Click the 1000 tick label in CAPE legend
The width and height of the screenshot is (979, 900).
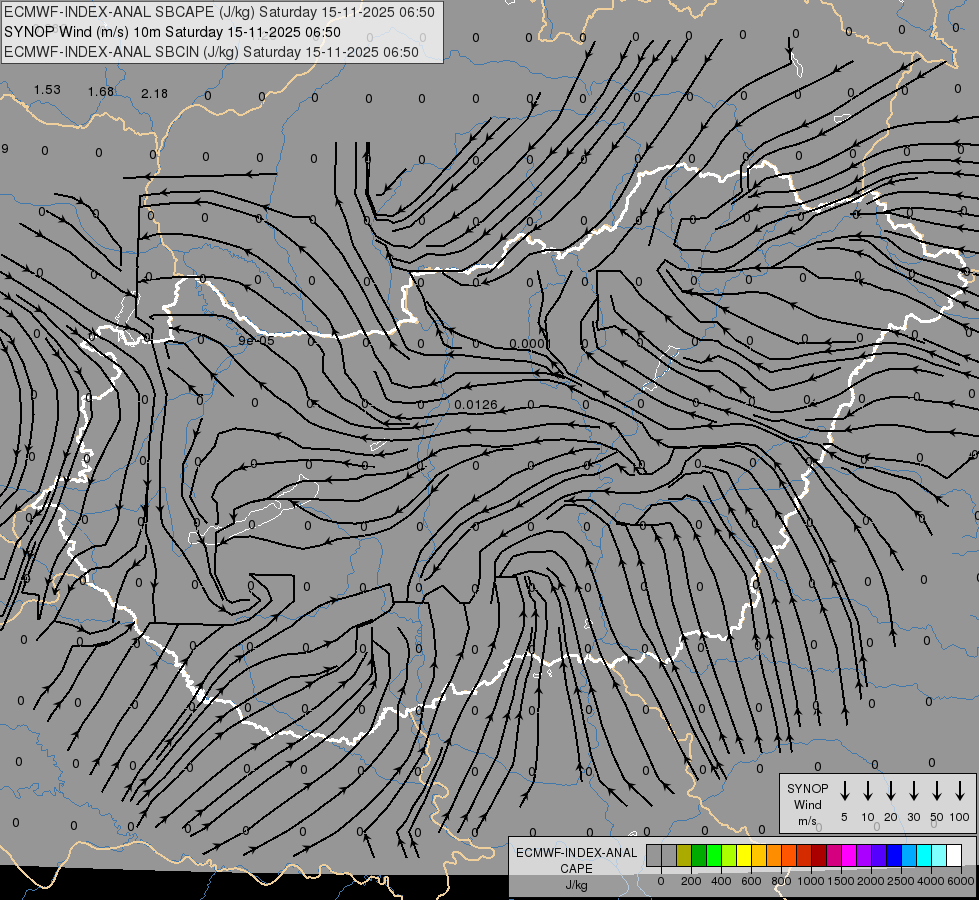click(811, 881)
